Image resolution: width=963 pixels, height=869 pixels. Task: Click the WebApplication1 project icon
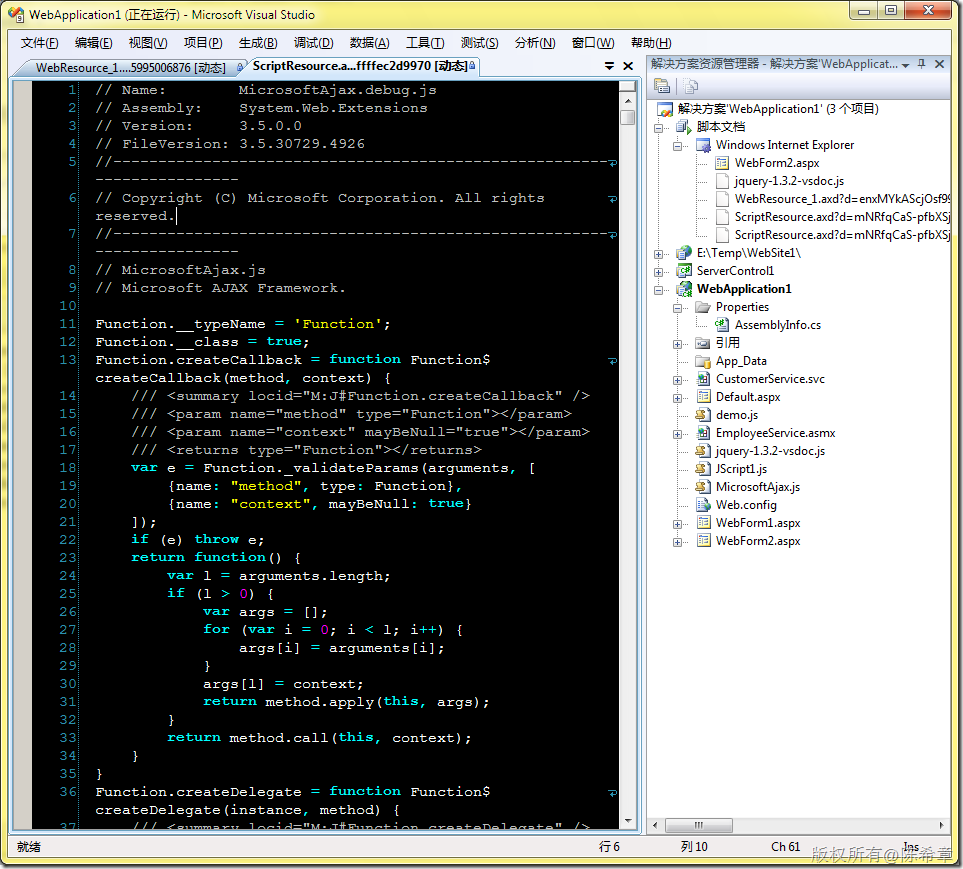coord(684,289)
